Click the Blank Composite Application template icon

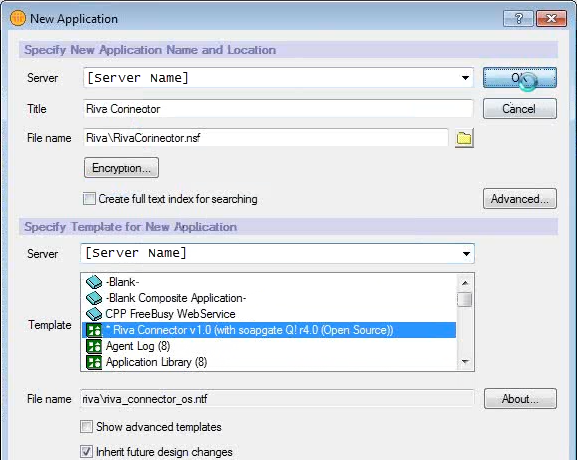[x=94, y=298]
